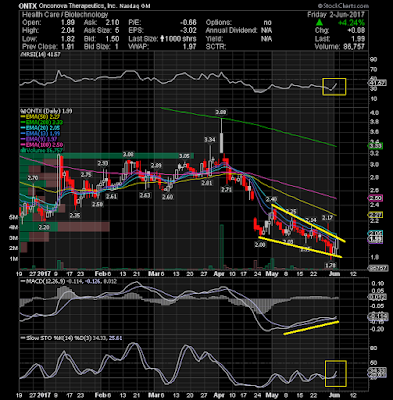Click the EMA(9) 1.97 legend entry
Viewport: 393px width, 400px height.
click(40, 139)
